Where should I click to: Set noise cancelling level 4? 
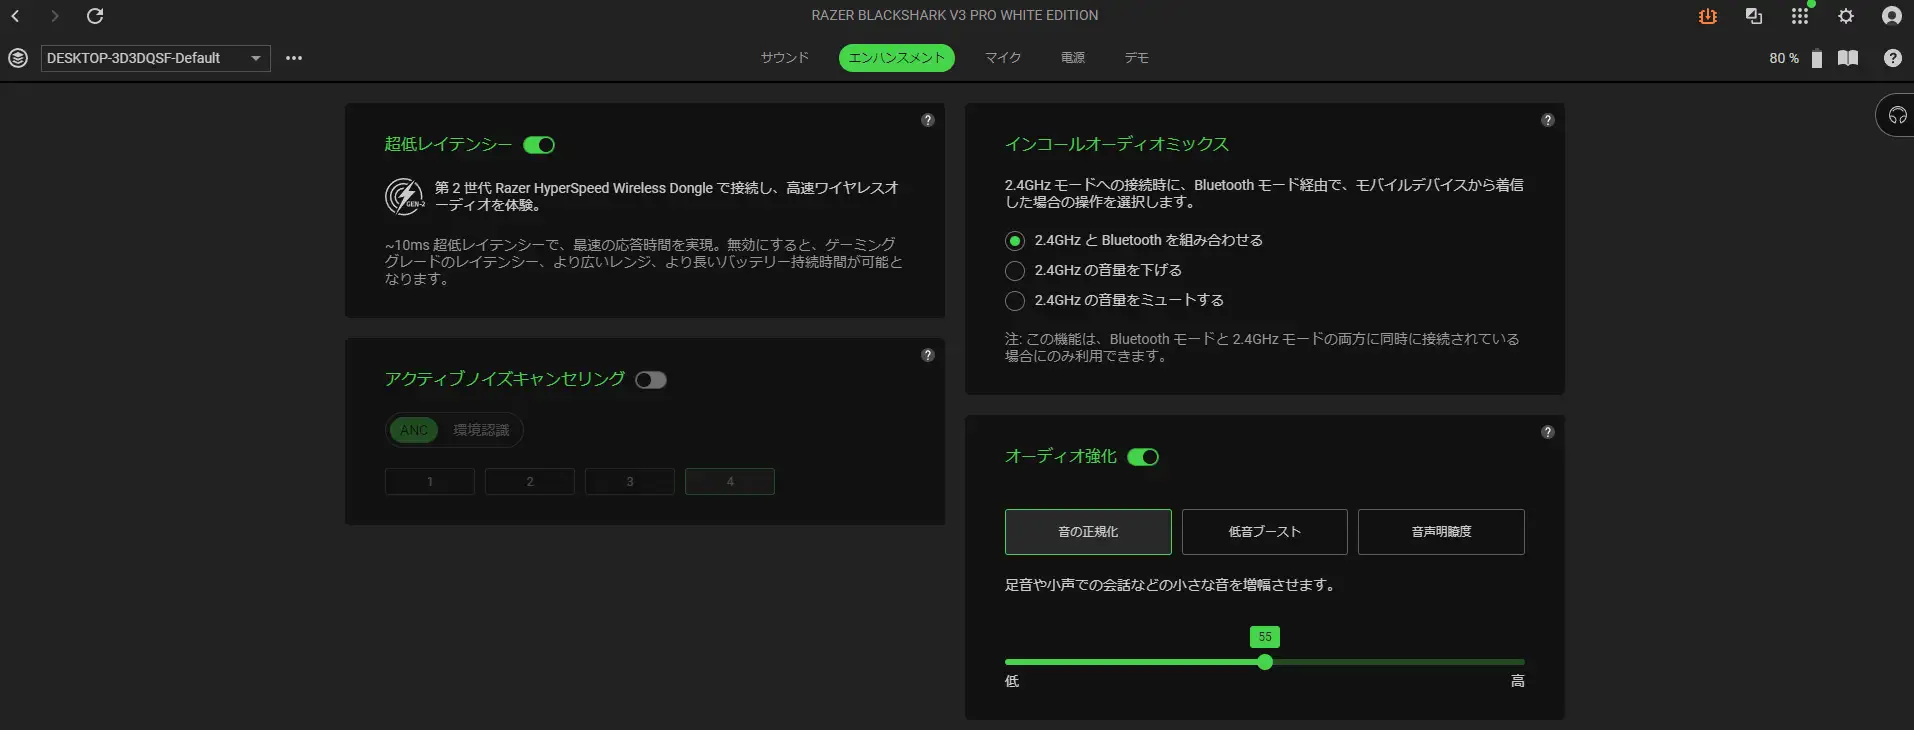730,482
